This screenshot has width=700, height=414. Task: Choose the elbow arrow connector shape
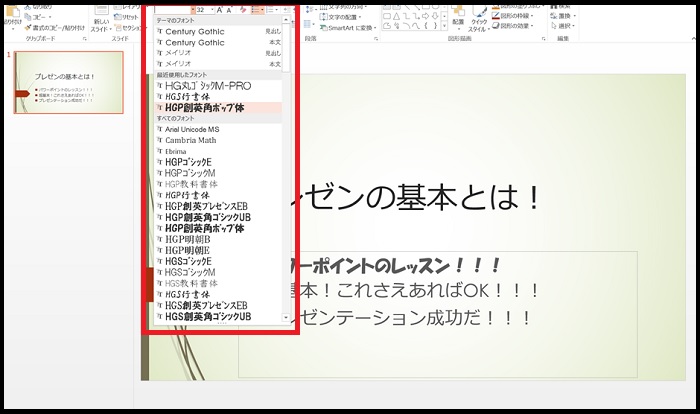416,16
